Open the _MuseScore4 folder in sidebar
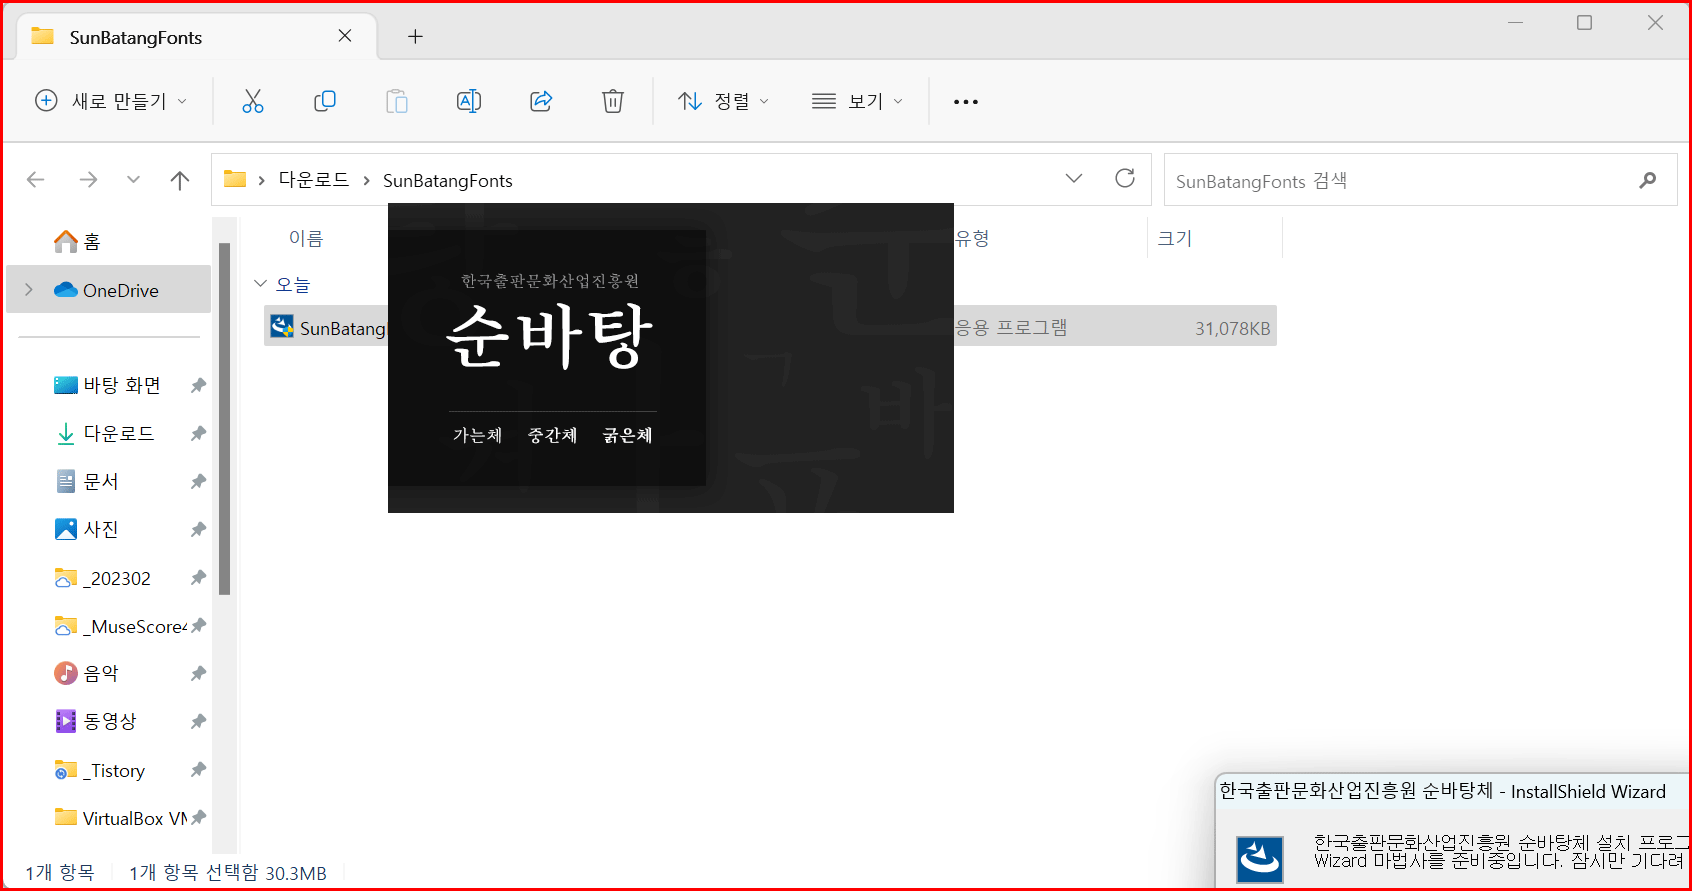 pos(120,626)
